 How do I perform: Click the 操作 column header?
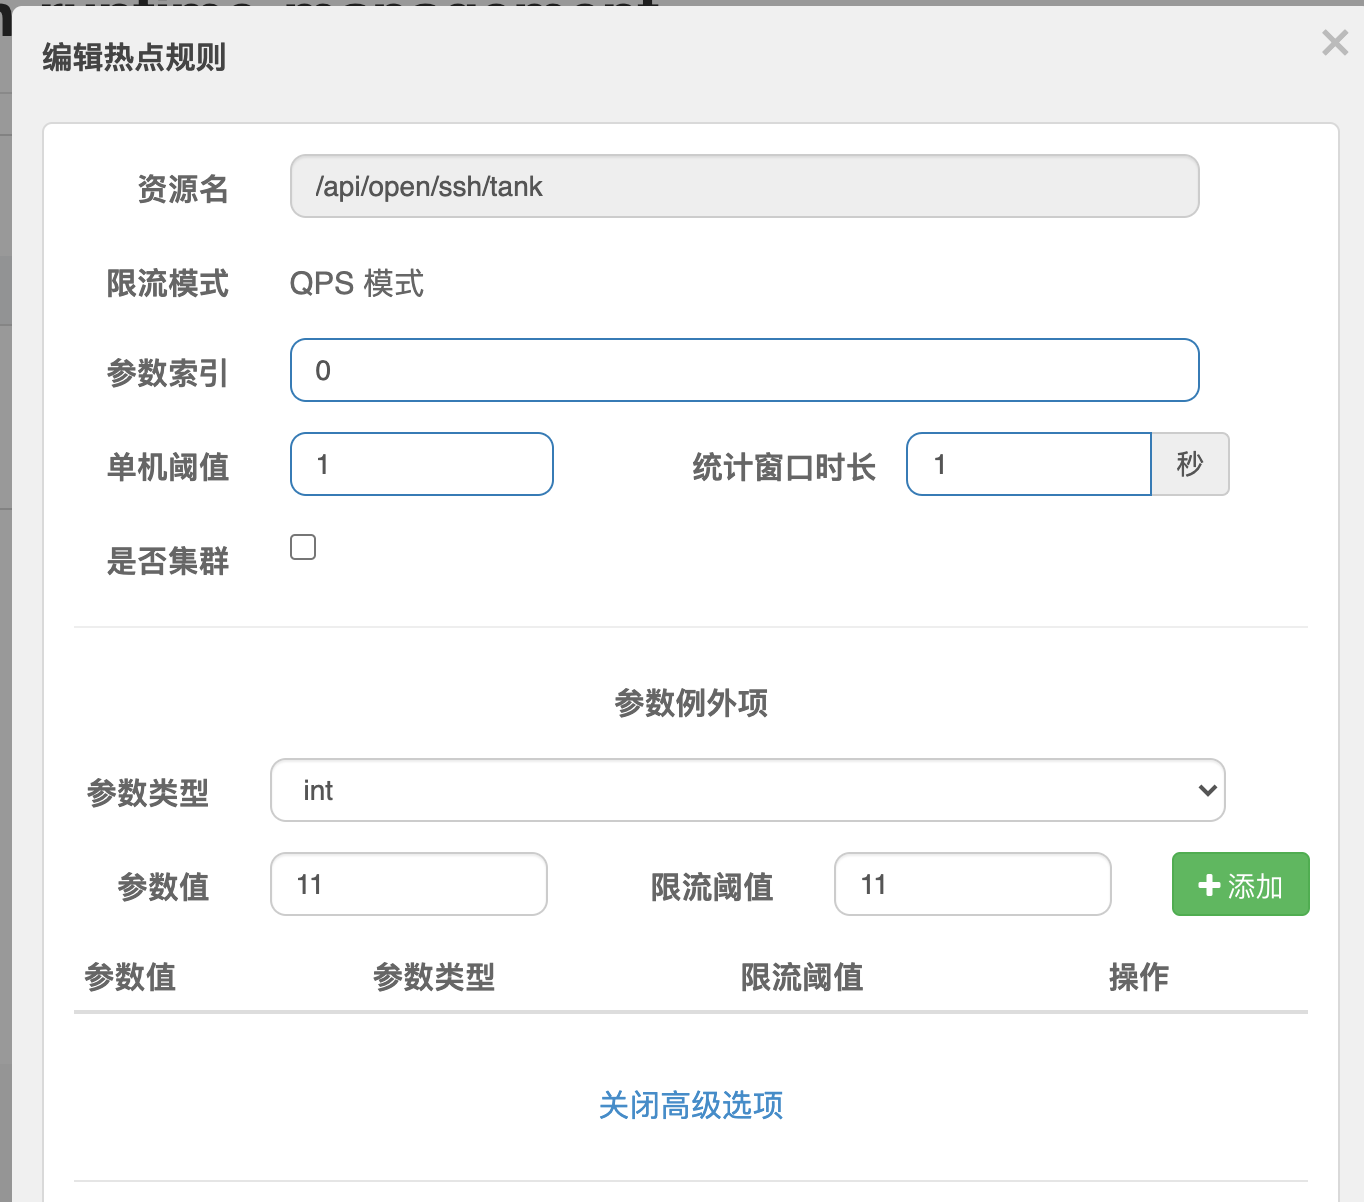pos(1138,977)
